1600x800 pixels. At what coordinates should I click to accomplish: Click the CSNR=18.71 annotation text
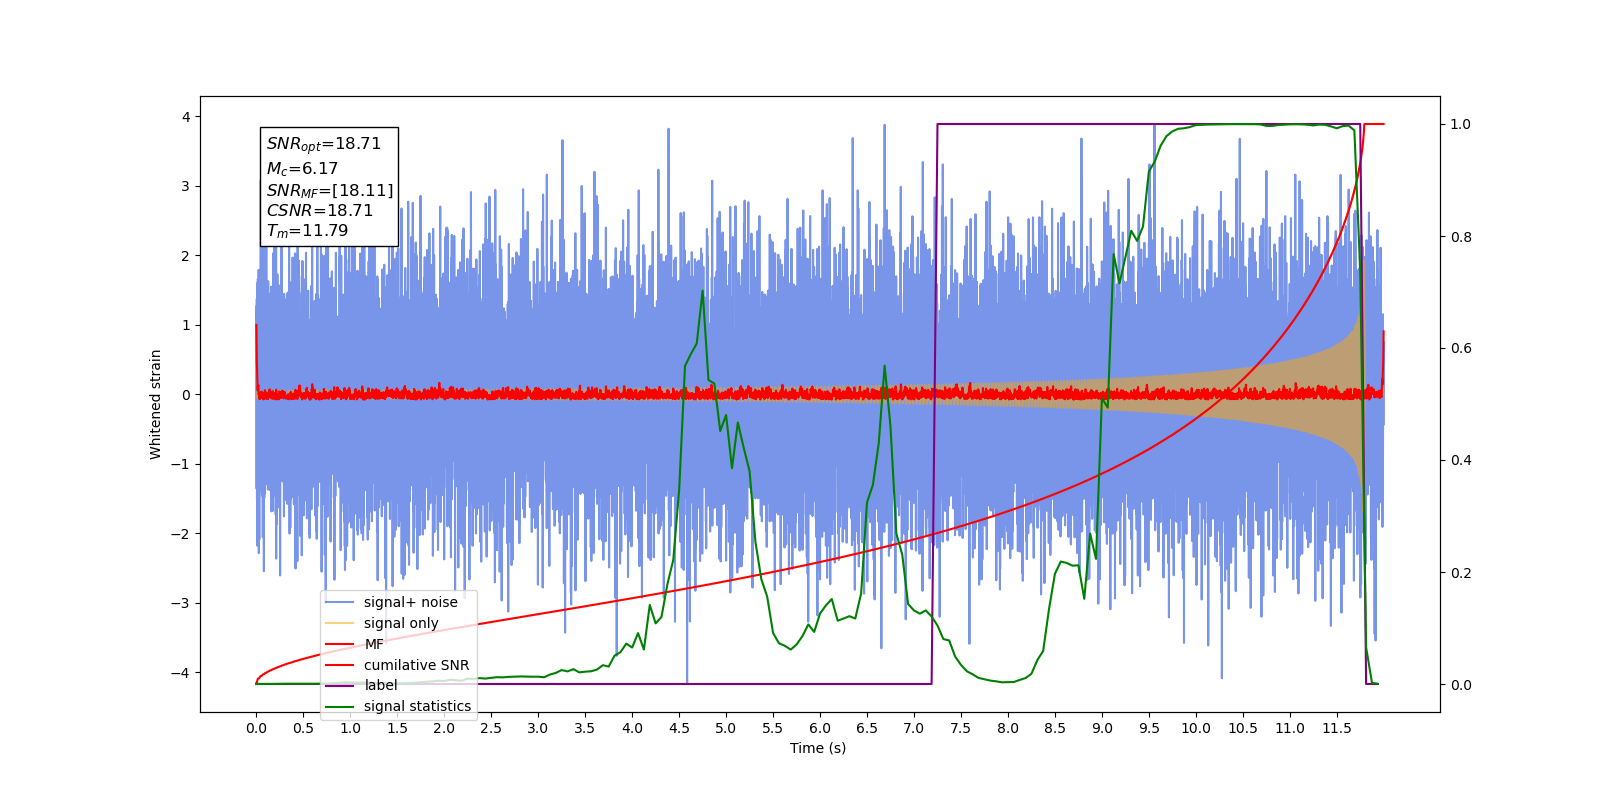(x=319, y=210)
